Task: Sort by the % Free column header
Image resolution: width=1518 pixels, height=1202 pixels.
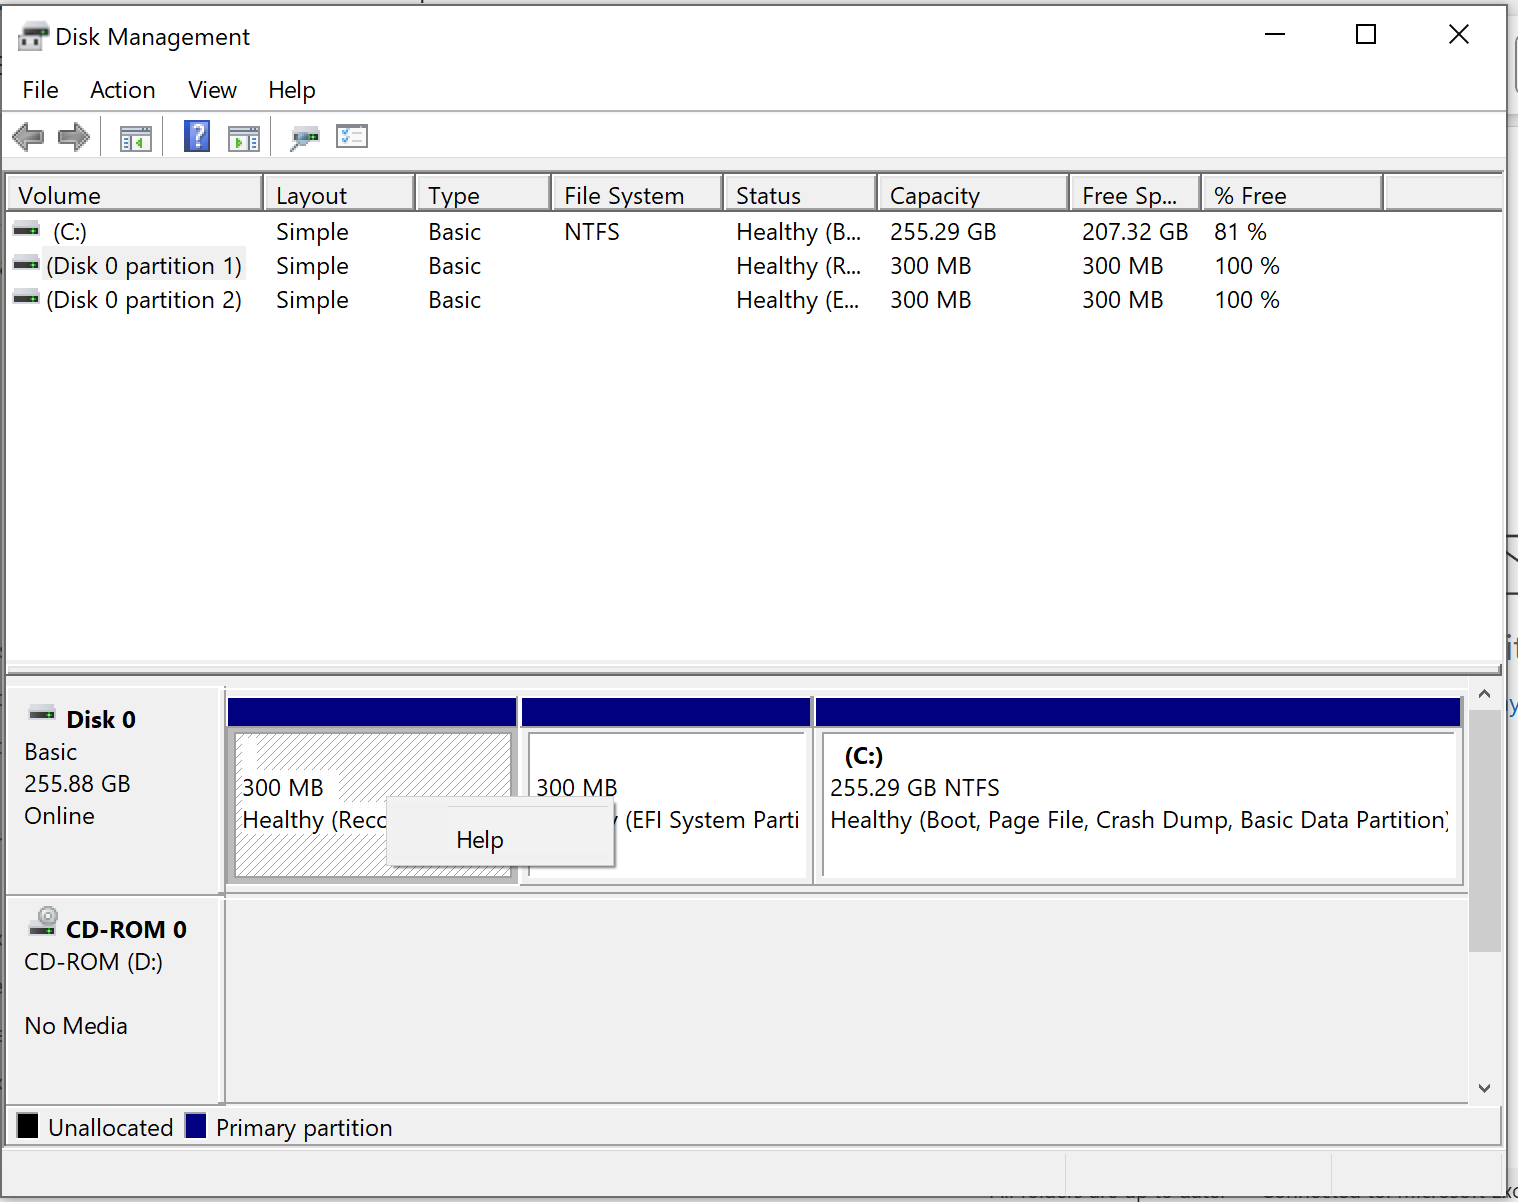Action: pyautogui.click(x=1293, y=194)
